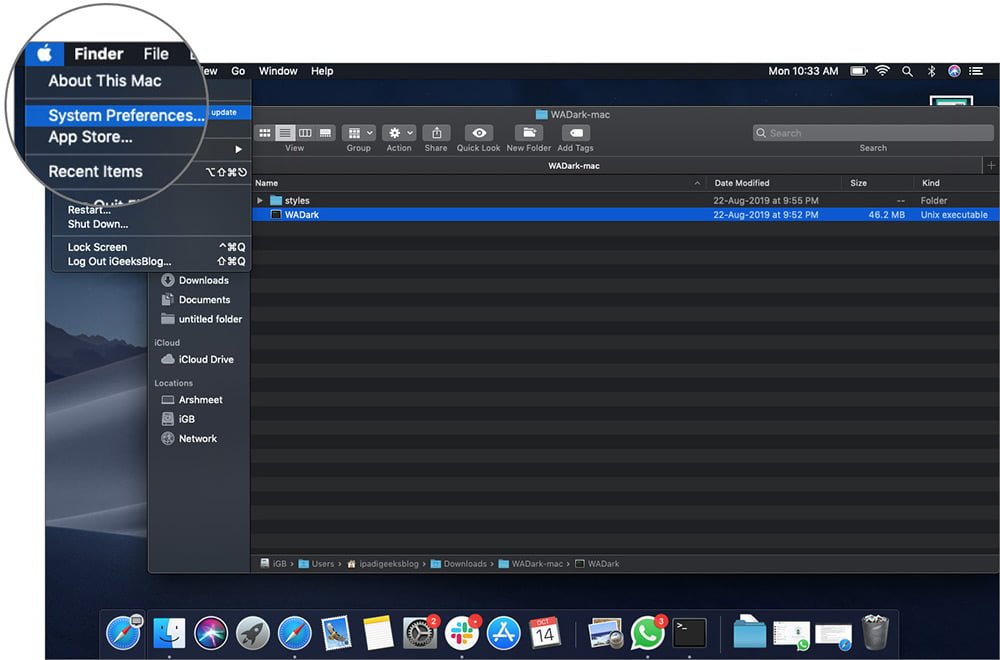Open System Preferences gear in Dock

pyautogui.click(x=420, y=634)
